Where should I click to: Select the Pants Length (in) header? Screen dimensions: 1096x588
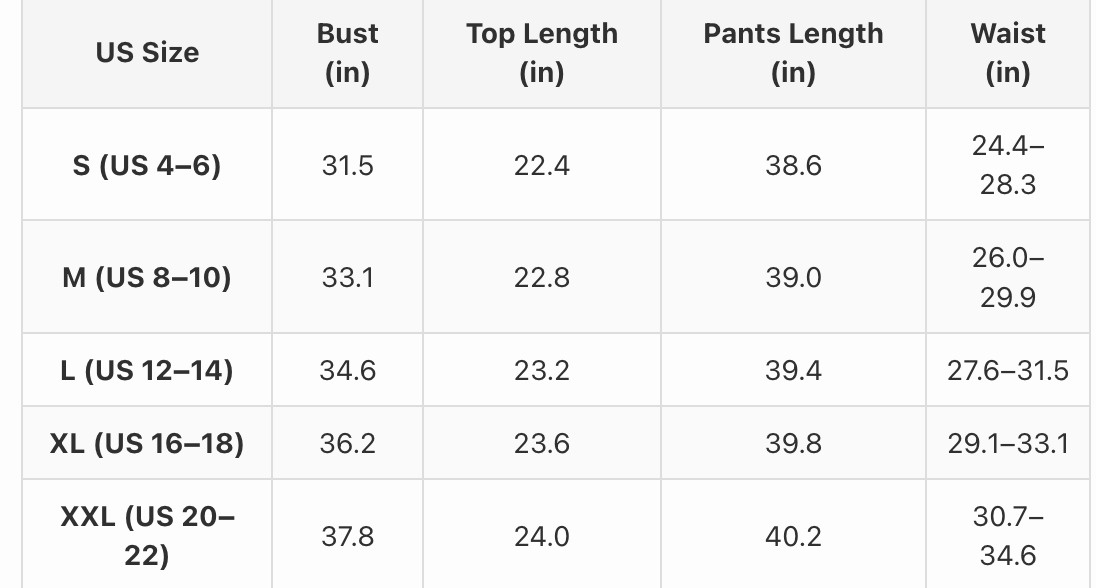(793, 52)
